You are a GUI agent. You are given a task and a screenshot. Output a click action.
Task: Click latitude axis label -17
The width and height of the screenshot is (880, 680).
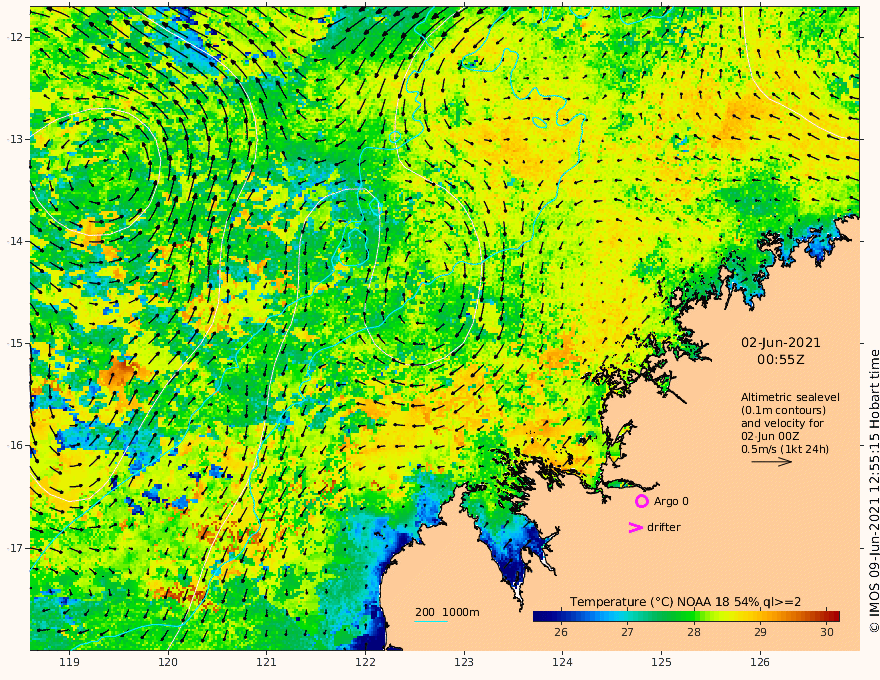pos(14,548)
